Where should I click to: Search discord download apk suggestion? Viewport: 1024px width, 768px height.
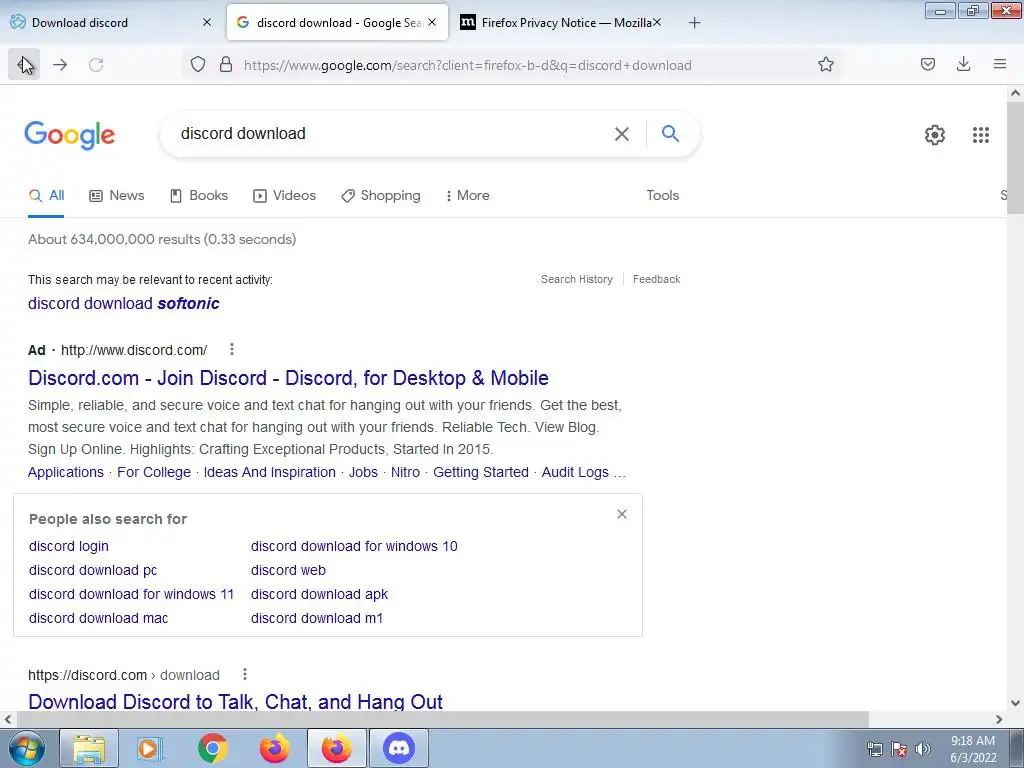[x=319, y=594]
